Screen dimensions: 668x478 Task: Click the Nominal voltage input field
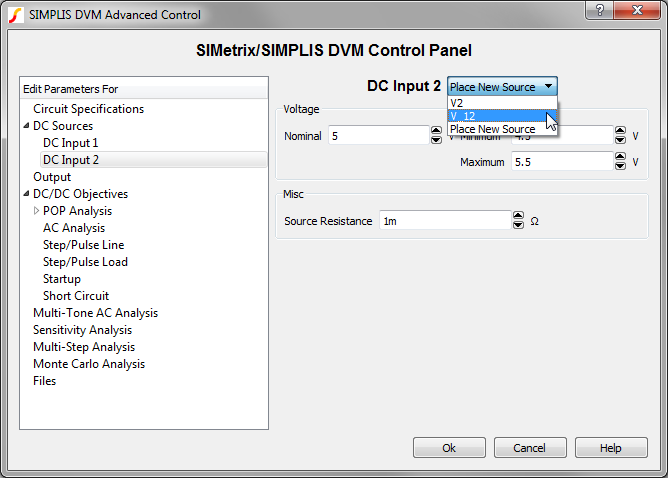click(377, 135)
